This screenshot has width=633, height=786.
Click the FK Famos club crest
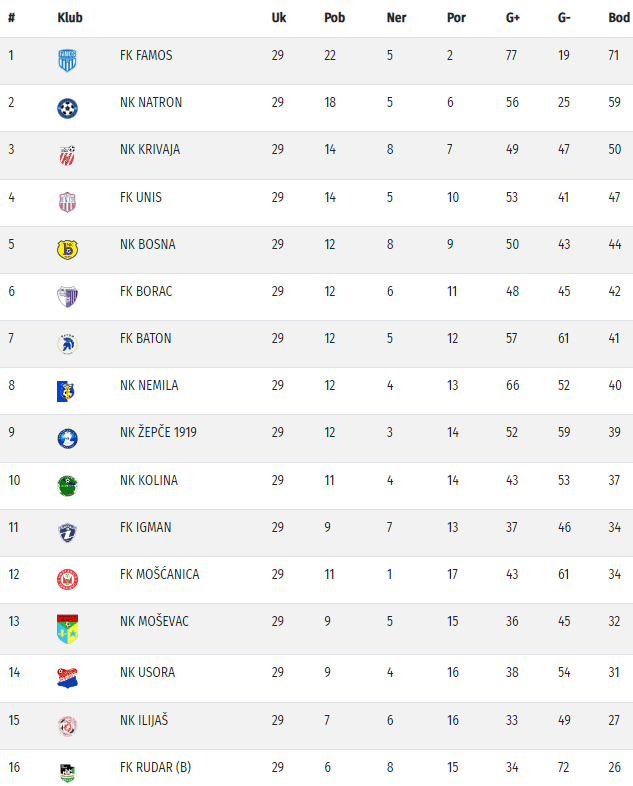point(67,59)
